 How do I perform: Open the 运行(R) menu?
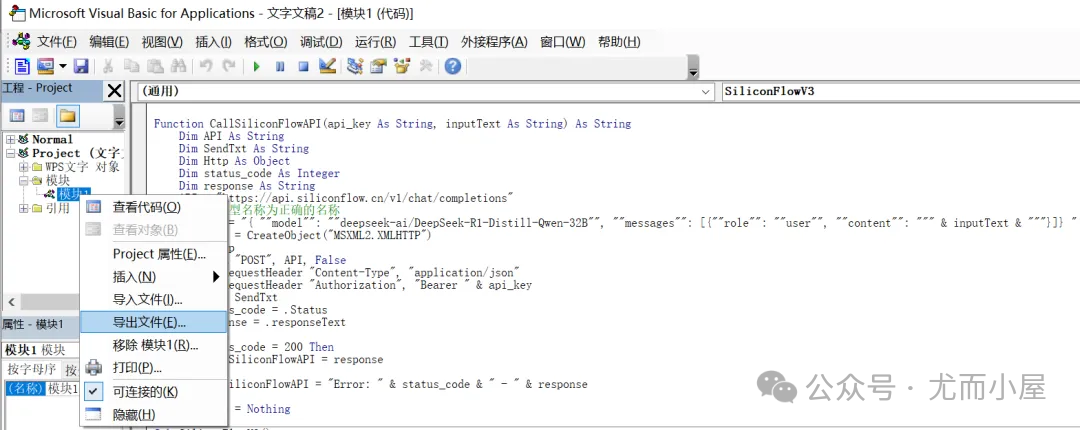pyautogui.click(x=375, y=41)
